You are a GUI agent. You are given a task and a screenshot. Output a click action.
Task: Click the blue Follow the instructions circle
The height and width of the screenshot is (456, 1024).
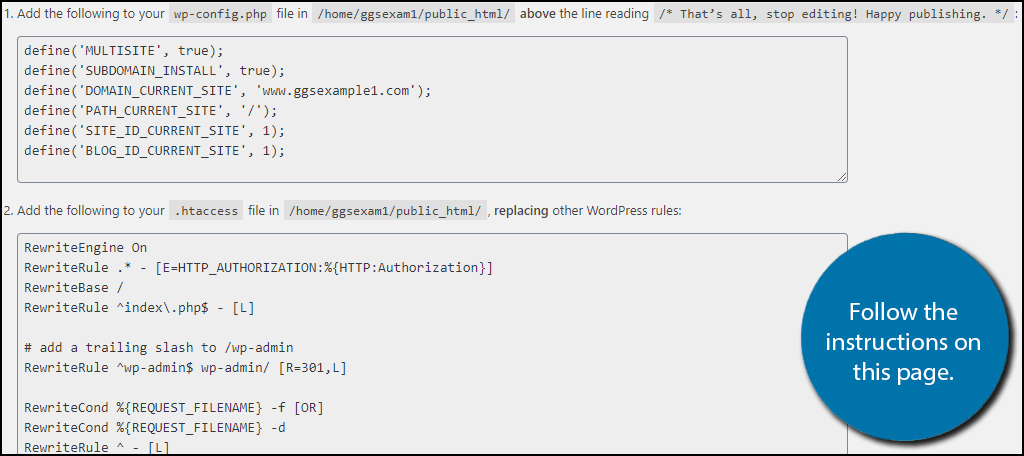(903, 342)
